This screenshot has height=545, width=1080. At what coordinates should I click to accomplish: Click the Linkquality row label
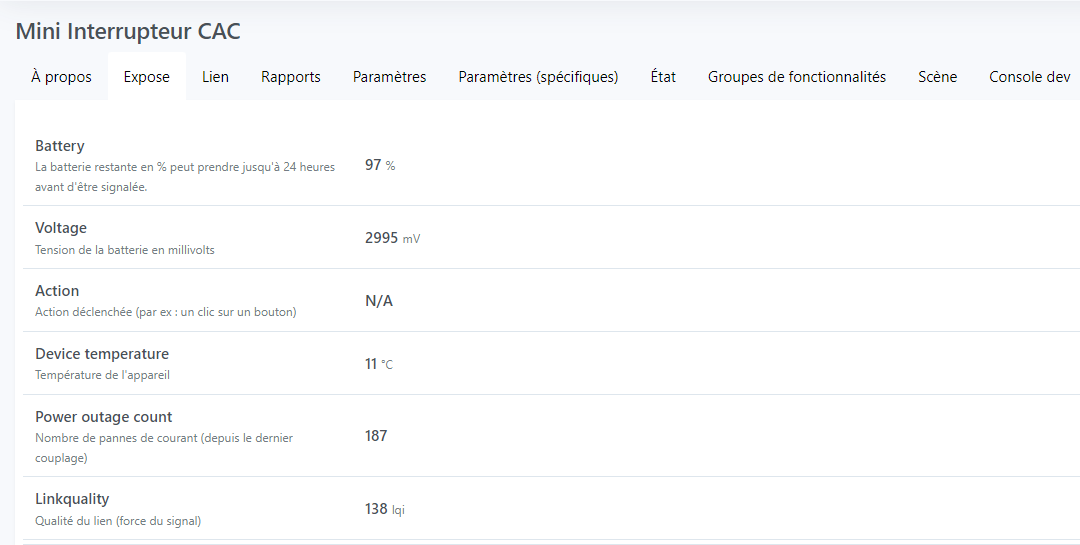(x=72, y=498)
